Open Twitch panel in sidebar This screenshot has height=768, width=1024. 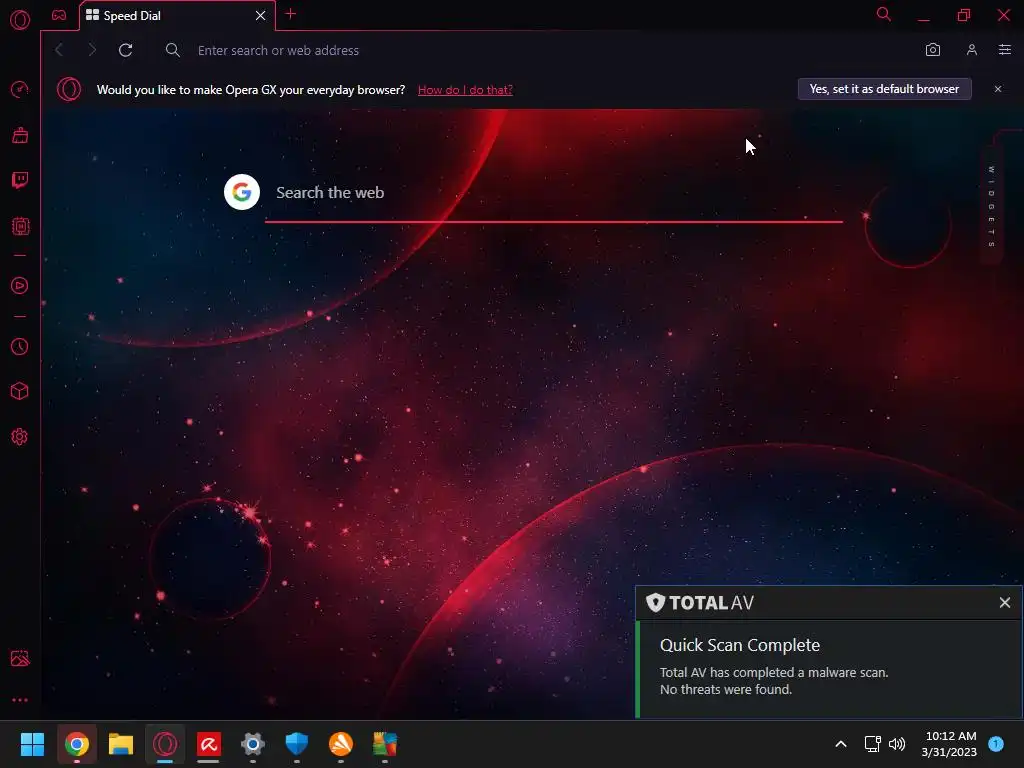pyautogui.click(x=20, y=180)
